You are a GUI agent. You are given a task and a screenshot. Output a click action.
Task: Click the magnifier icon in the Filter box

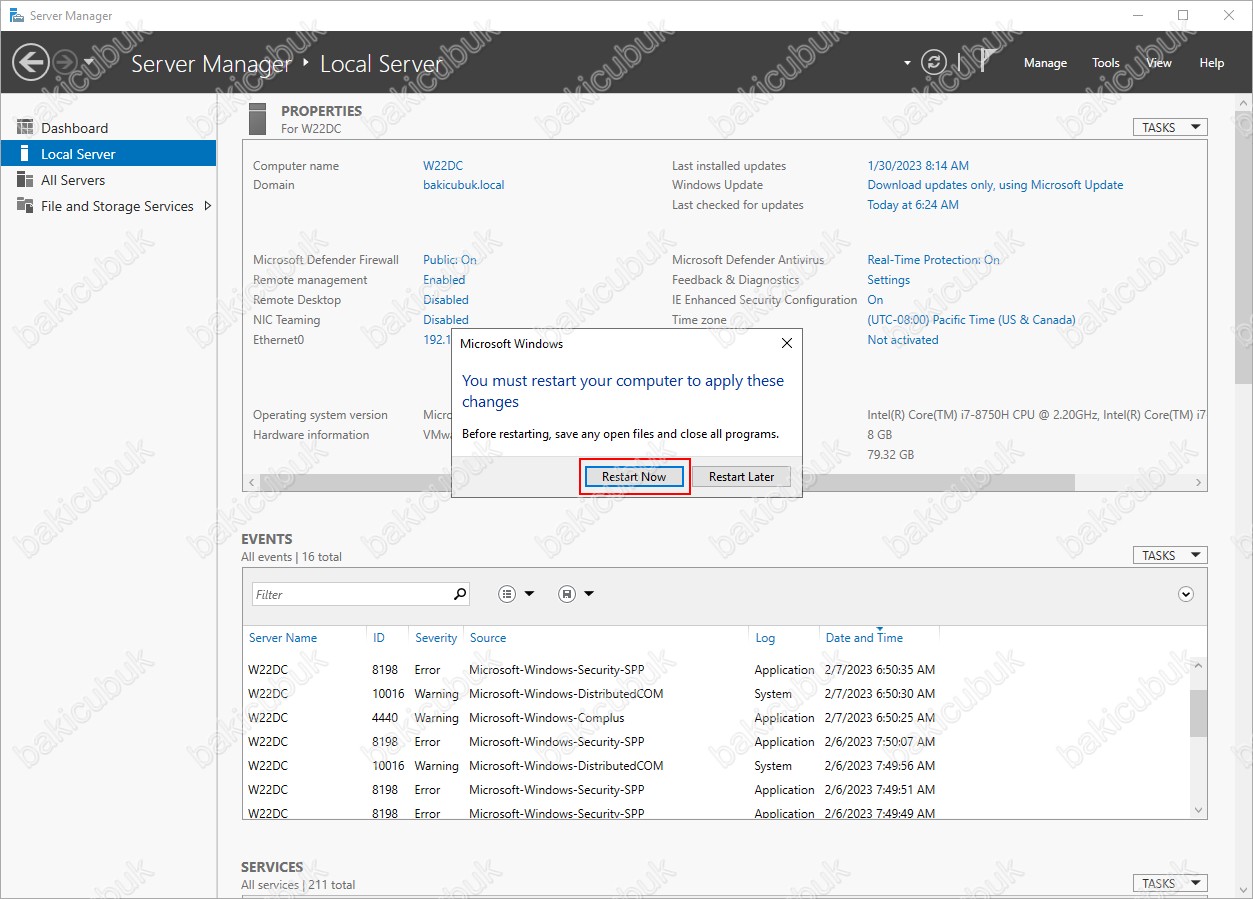460,594
